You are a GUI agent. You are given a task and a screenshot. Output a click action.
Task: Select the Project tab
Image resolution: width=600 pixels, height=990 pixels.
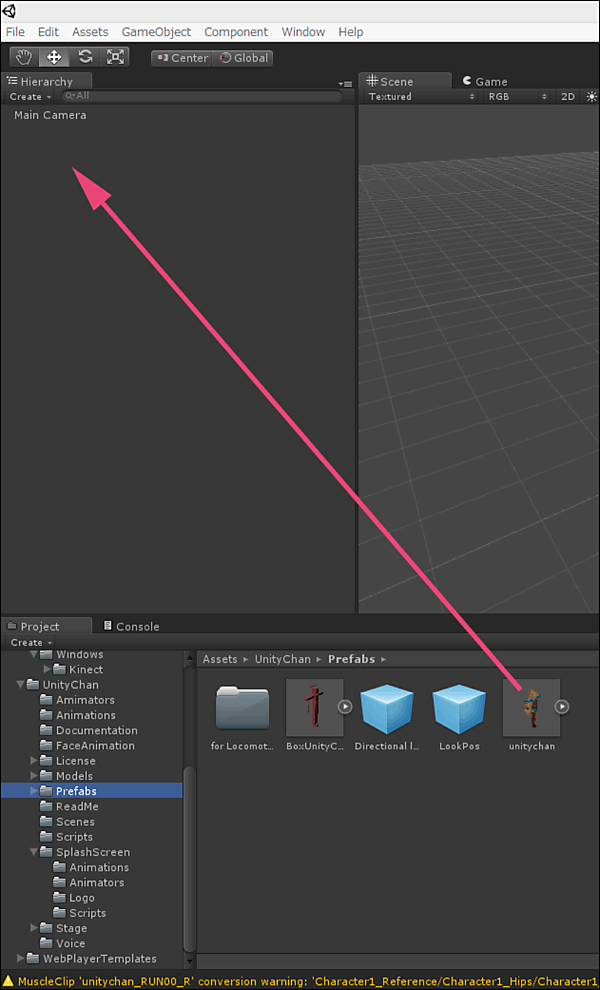tap(46, 626)
